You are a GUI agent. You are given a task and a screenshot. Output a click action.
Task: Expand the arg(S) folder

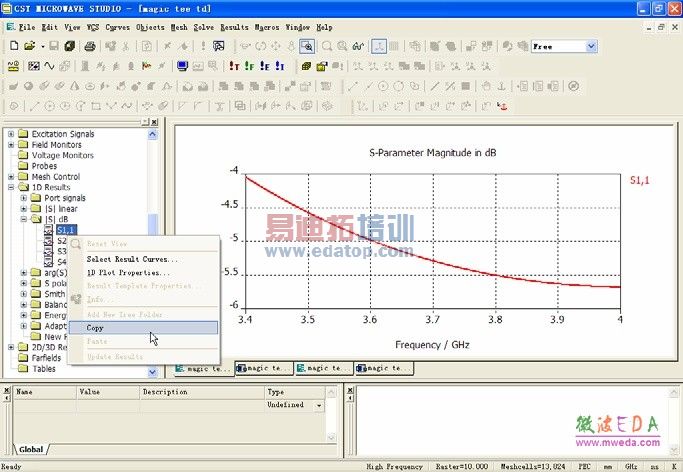click(x=24, y=273)
